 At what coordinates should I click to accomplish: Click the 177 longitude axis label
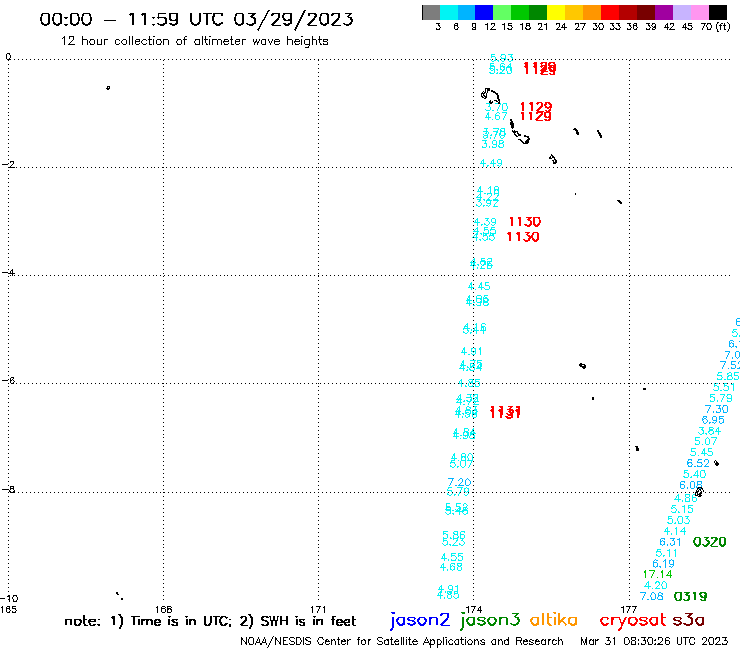(x=629, y=609)
